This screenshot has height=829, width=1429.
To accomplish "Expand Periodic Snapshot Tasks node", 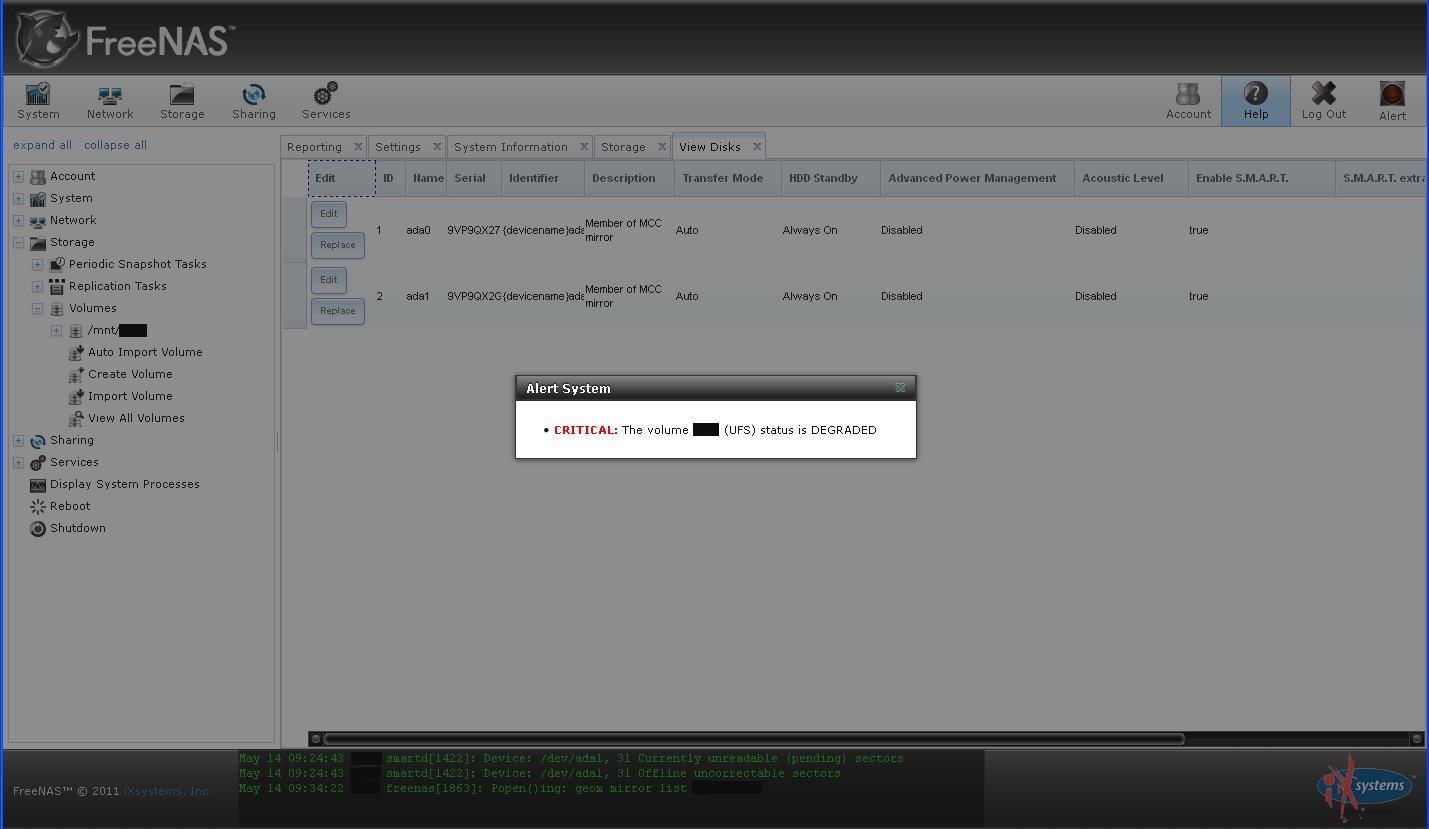I will (x=37, y=265).
